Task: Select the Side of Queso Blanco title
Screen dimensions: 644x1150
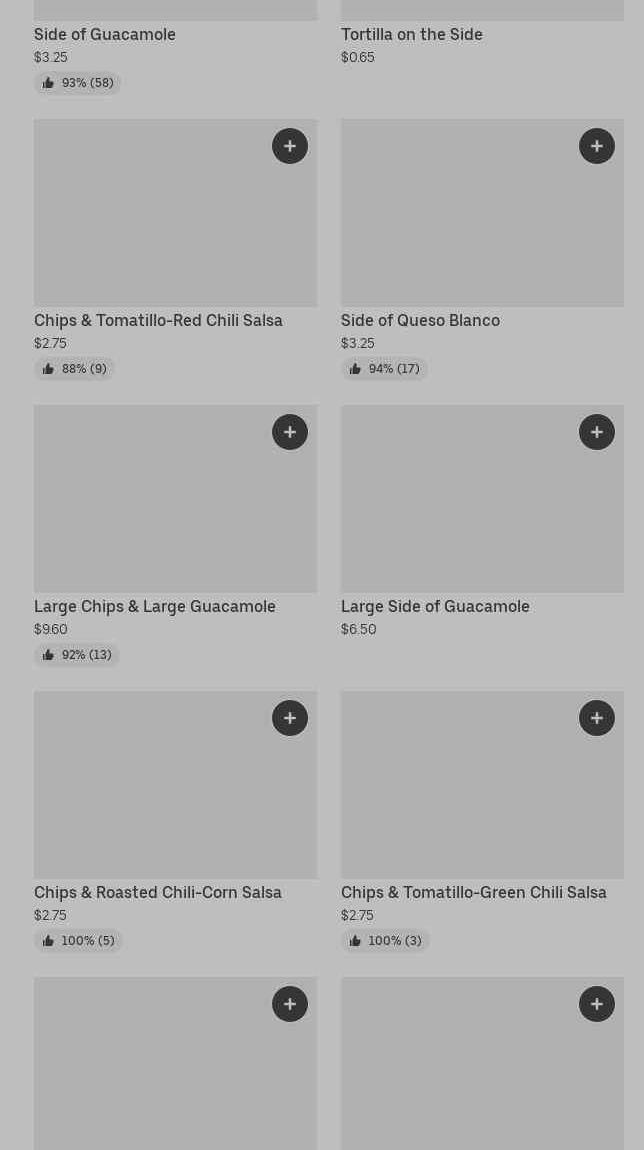Action: click(420, 320)
